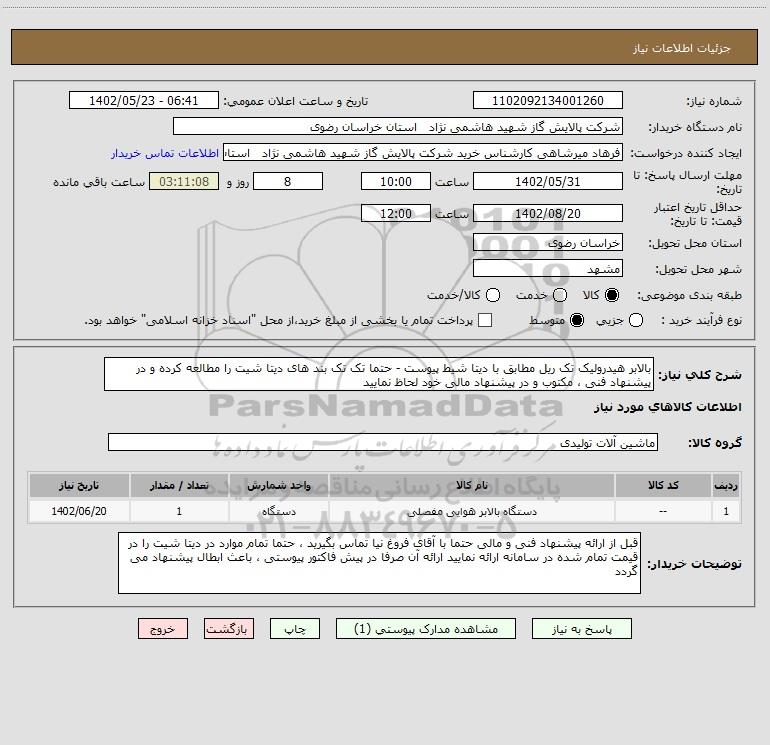The width and height of the screenshot is (770, 745).
Task: Click the price validity time 12:00
Action: [x=396, y=213]
